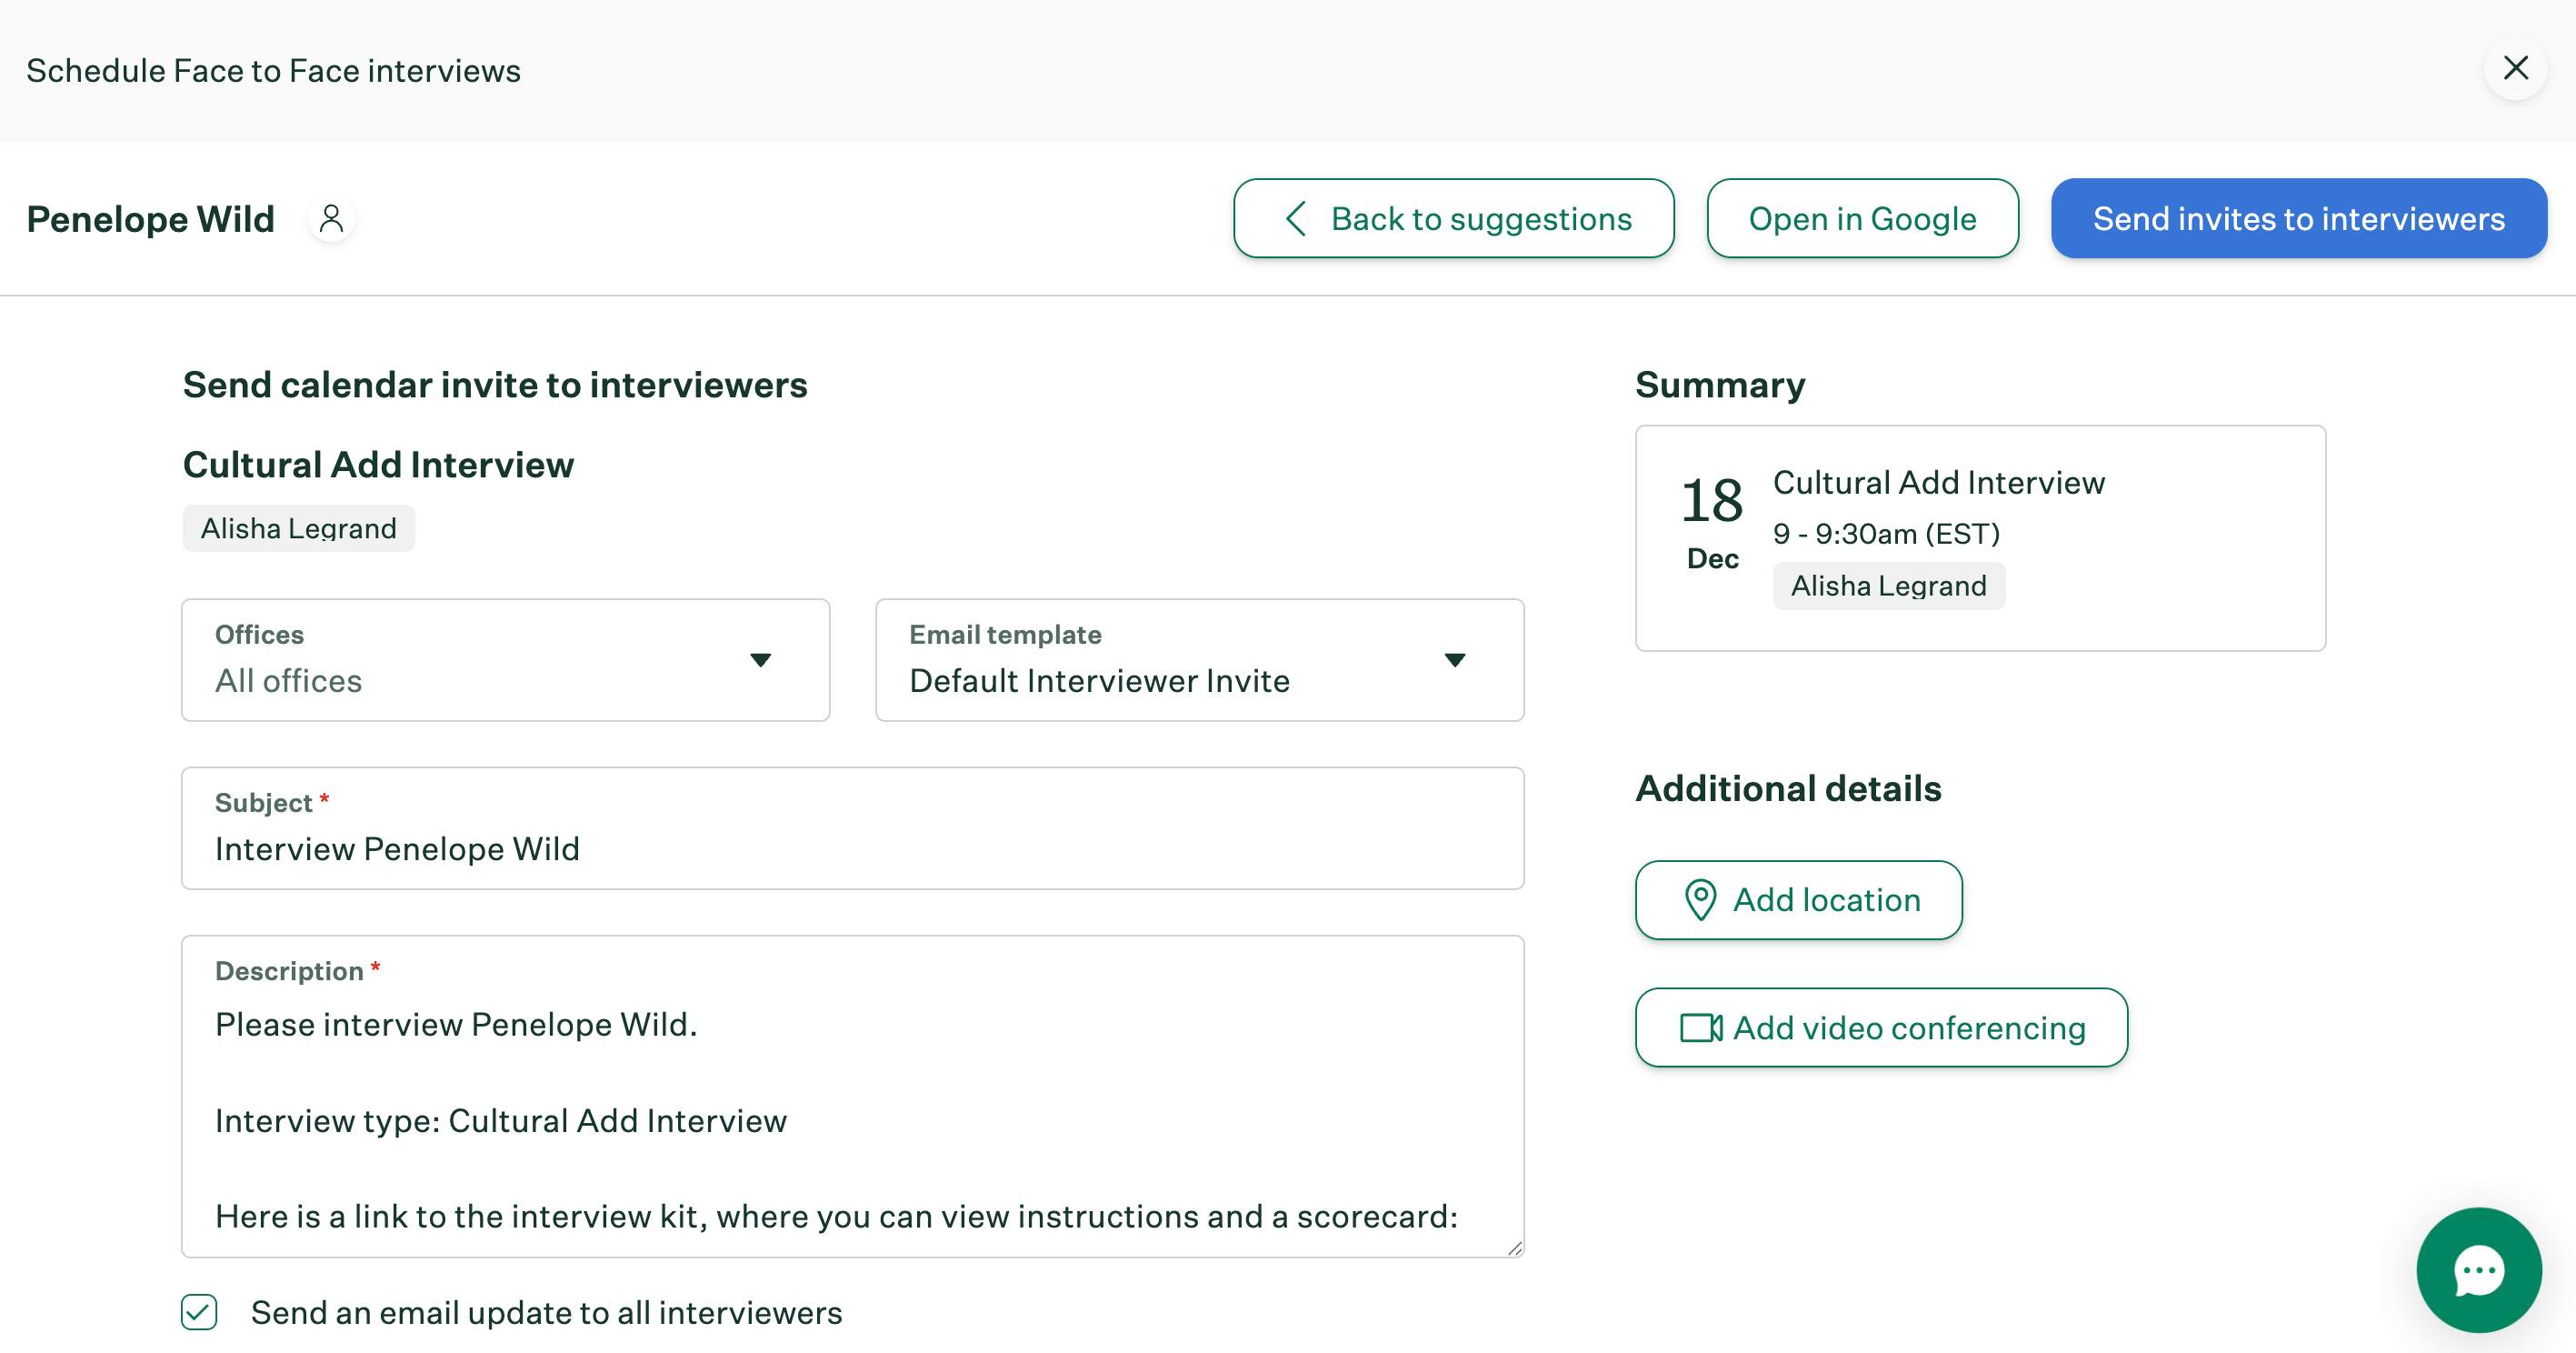Click the Offices dropdown caret arrow

coord(761,659)
